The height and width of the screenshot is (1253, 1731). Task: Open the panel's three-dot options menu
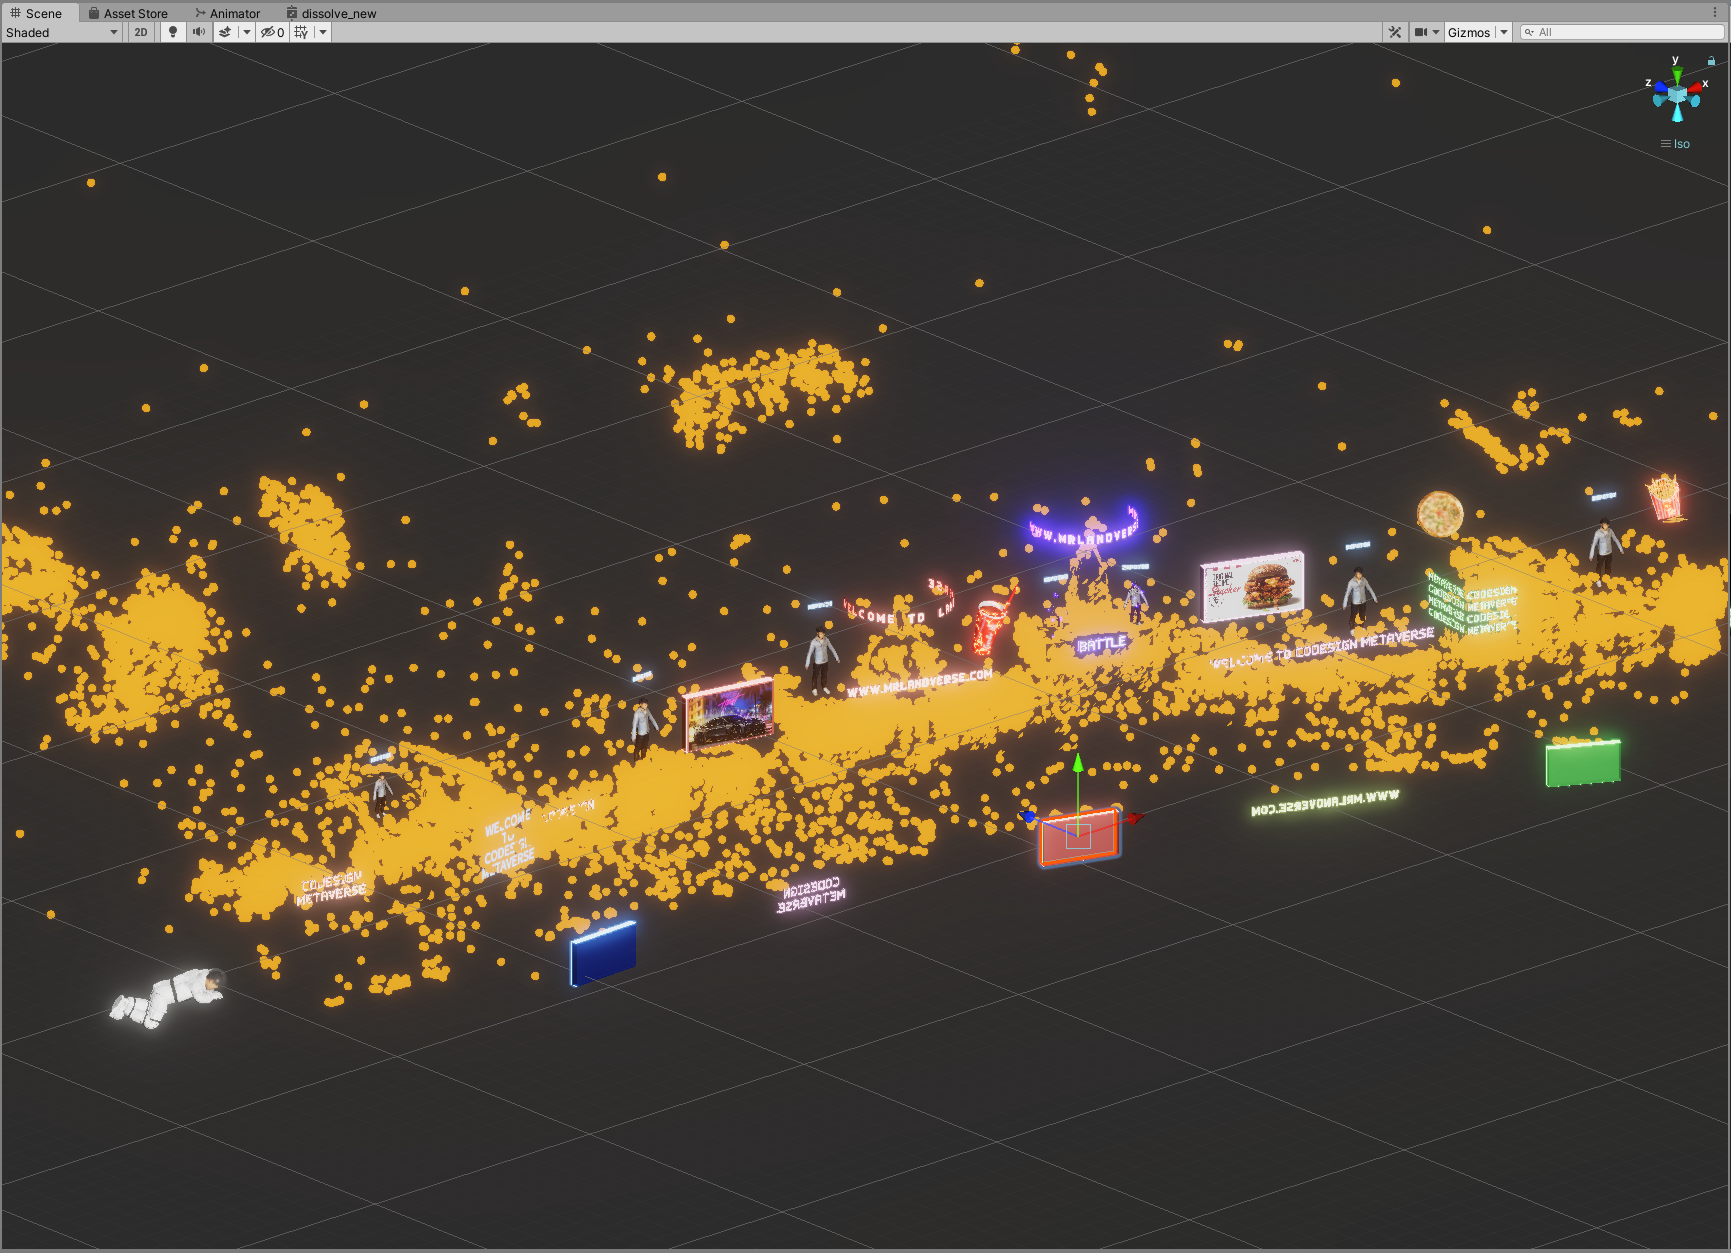coord(1716,12)
